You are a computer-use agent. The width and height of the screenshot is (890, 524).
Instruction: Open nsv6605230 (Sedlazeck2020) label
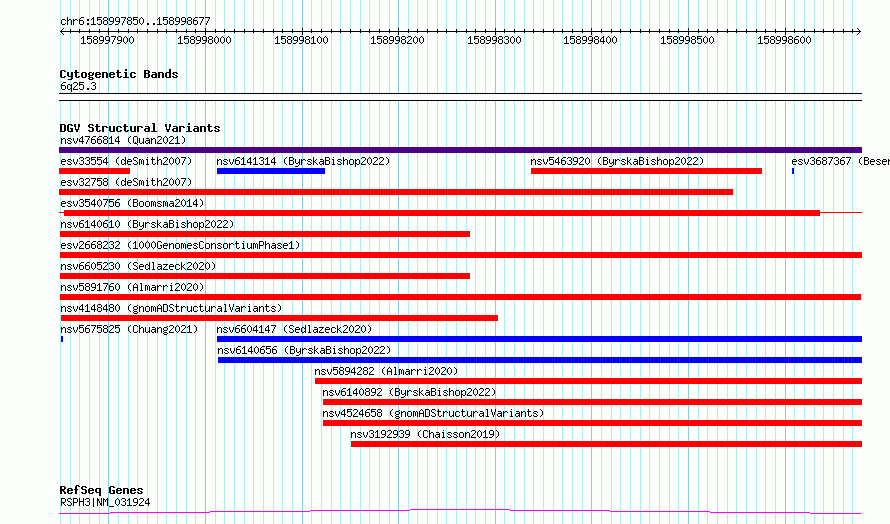(138, 266)
